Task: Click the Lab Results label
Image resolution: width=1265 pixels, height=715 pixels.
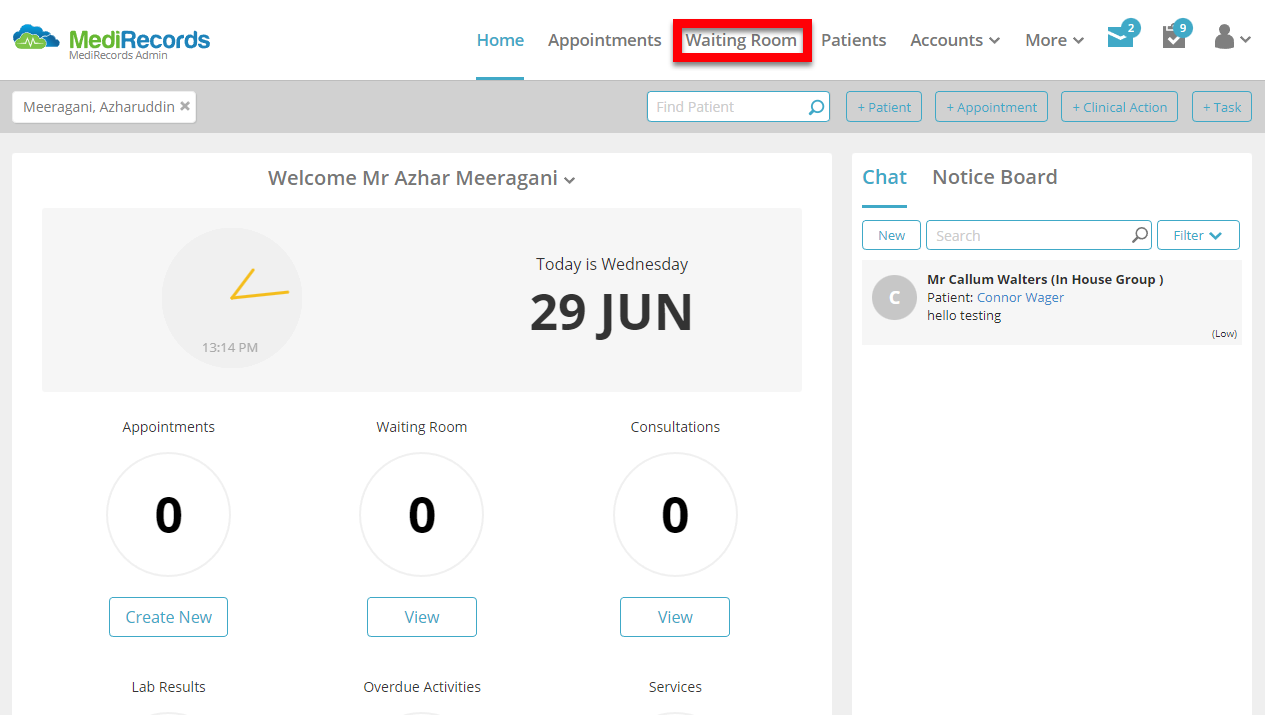Action: pyautogui.click(x=168, y=687)
